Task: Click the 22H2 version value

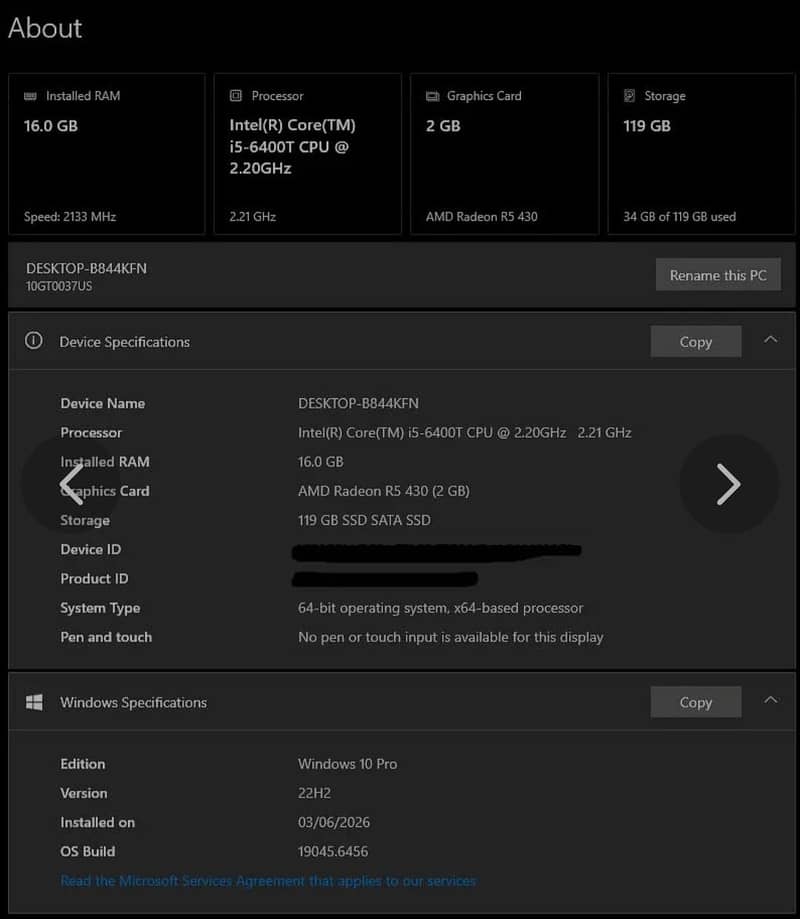Action: tap(314, 793)
